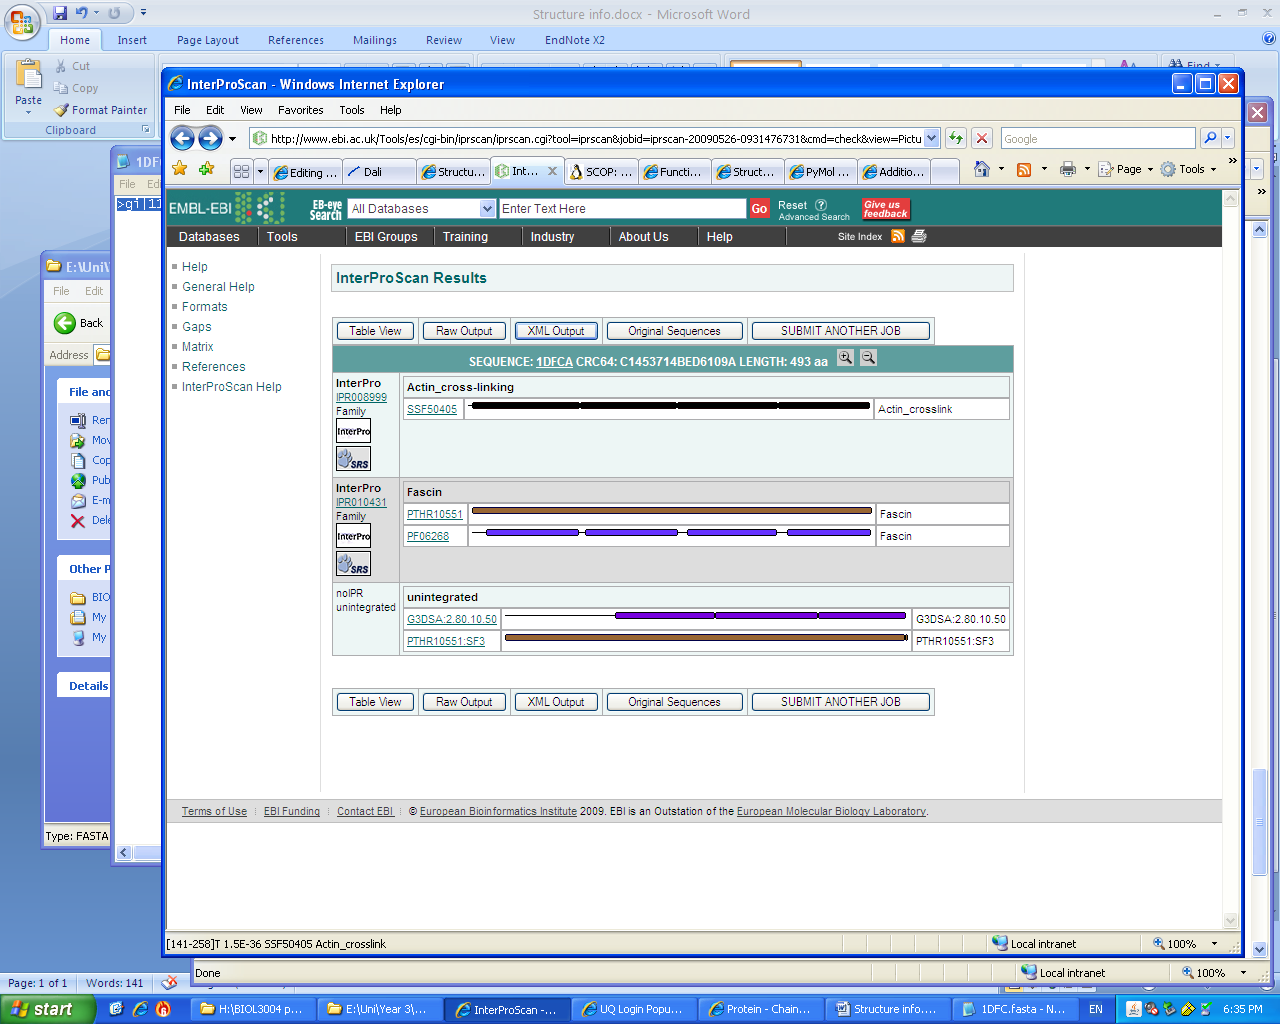Click the help question mark next to Reset

821,205
